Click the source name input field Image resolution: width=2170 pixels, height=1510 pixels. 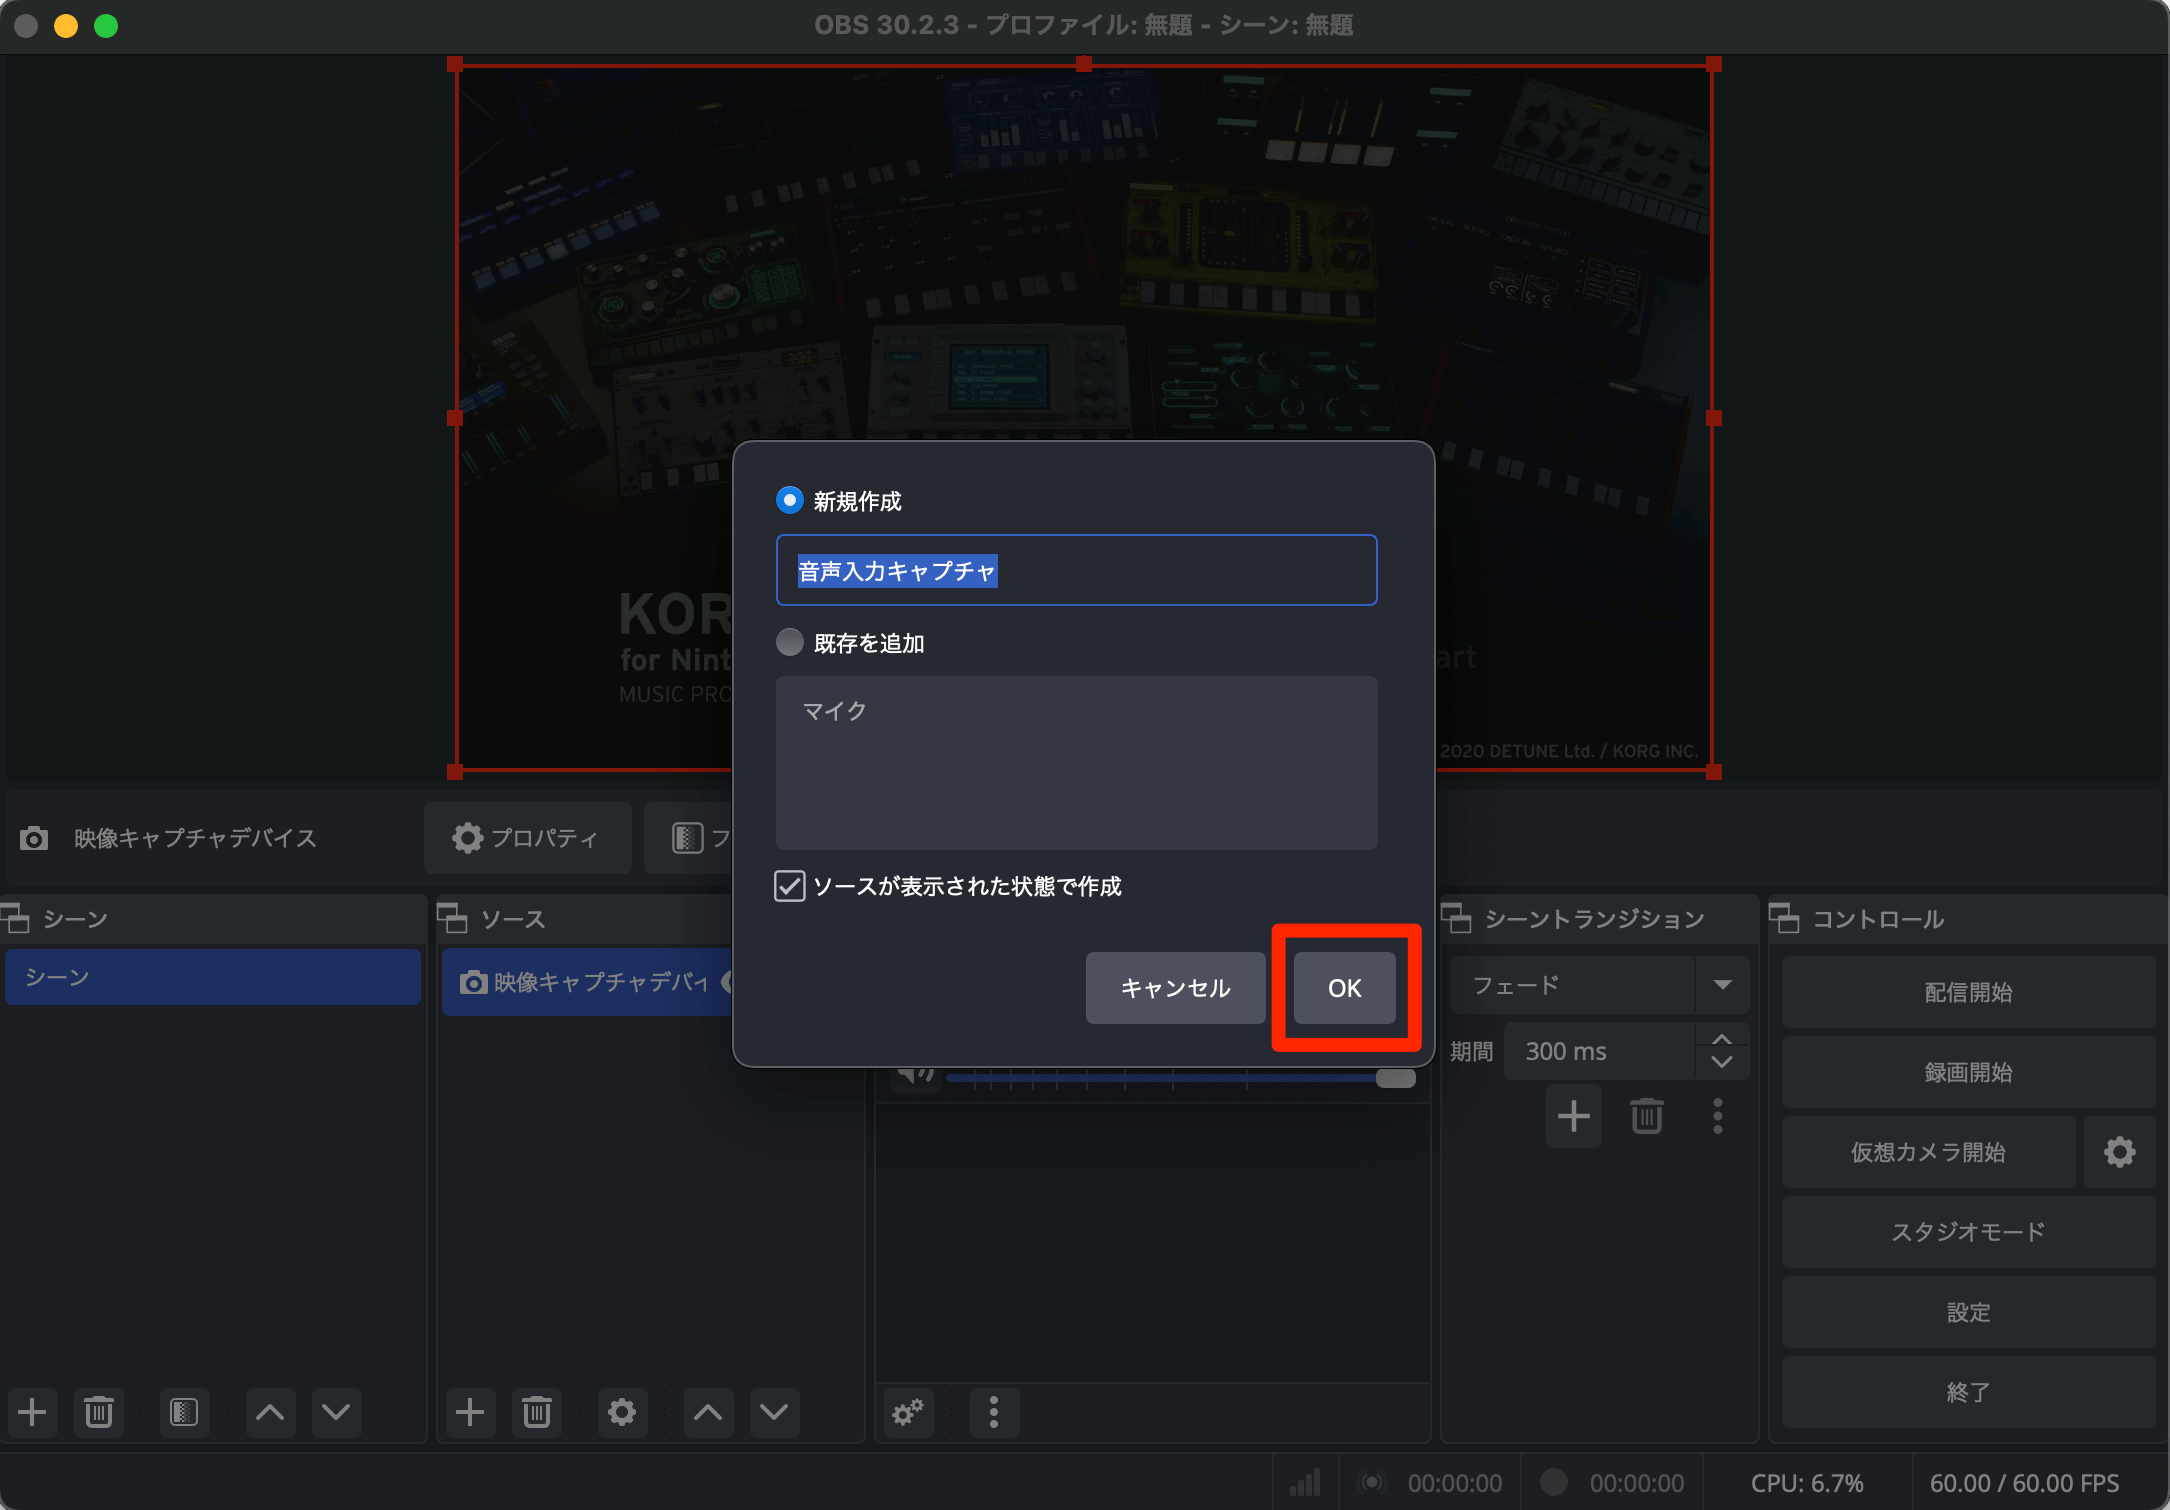point(1076,570)
